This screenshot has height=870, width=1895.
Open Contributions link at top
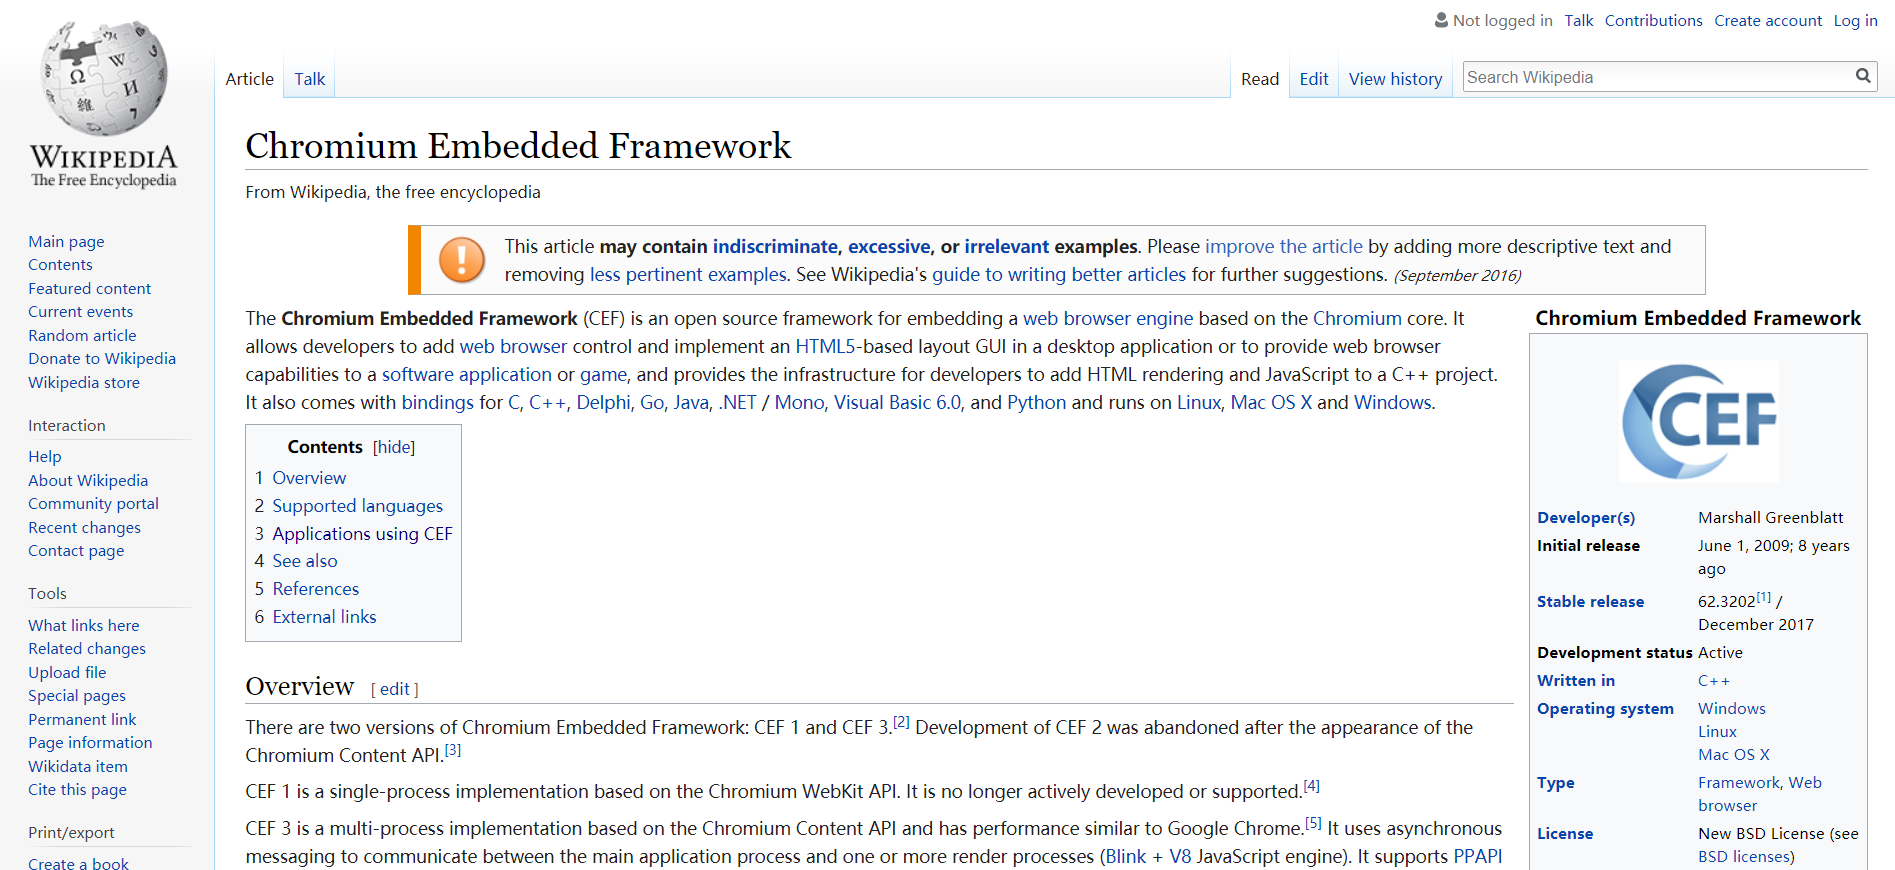click(x=1653, y=20)
